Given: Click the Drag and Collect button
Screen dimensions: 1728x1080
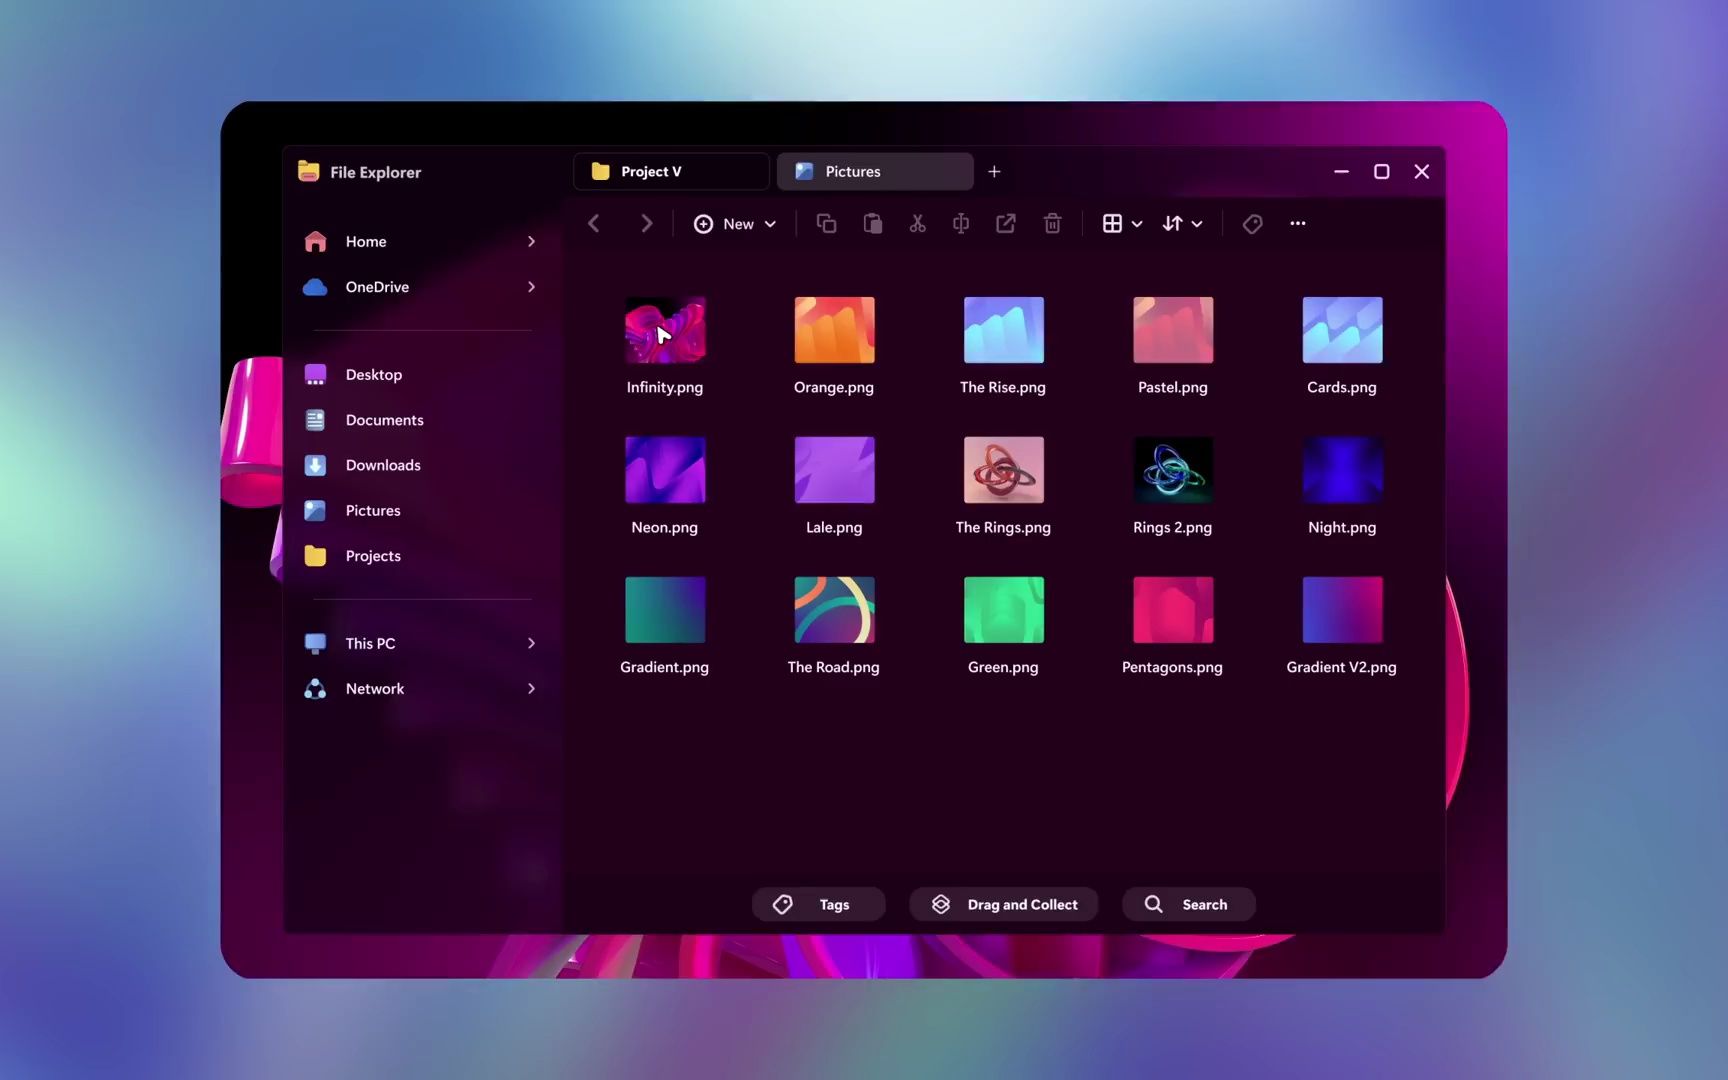Looking at the screenshot, I should (x=1004, y=904).
